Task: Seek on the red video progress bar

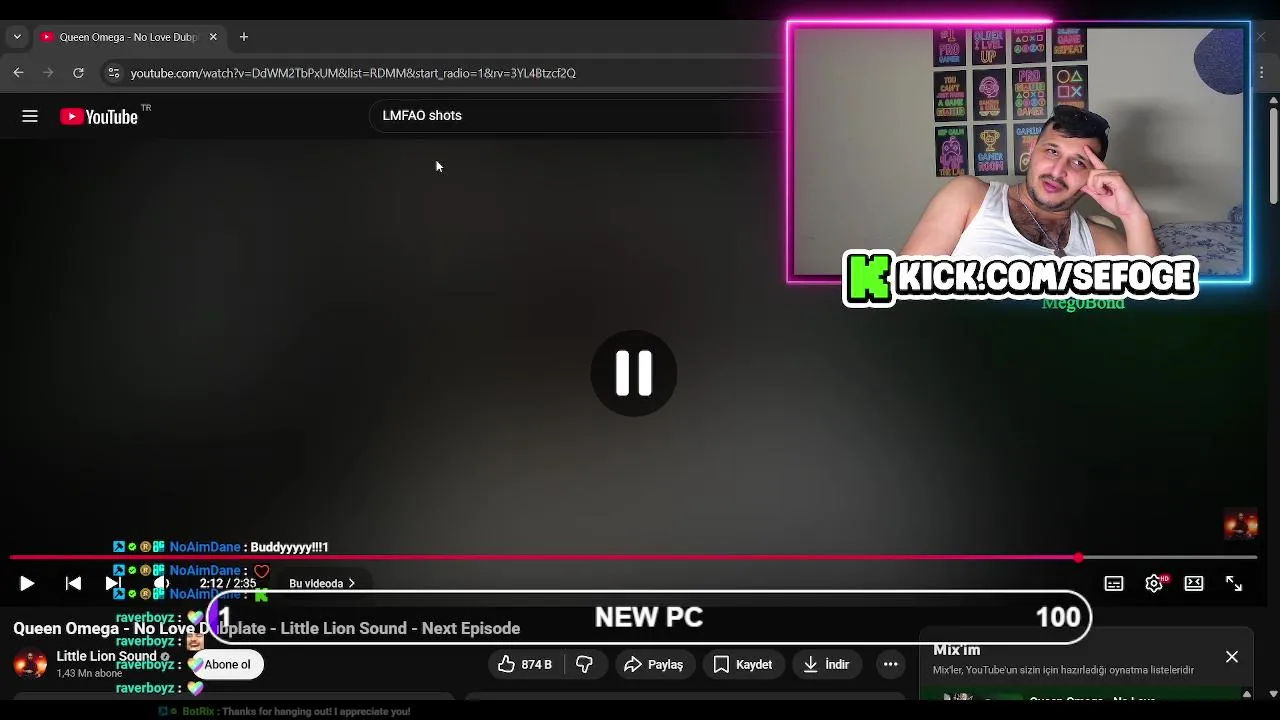Action: click(633, 557)
